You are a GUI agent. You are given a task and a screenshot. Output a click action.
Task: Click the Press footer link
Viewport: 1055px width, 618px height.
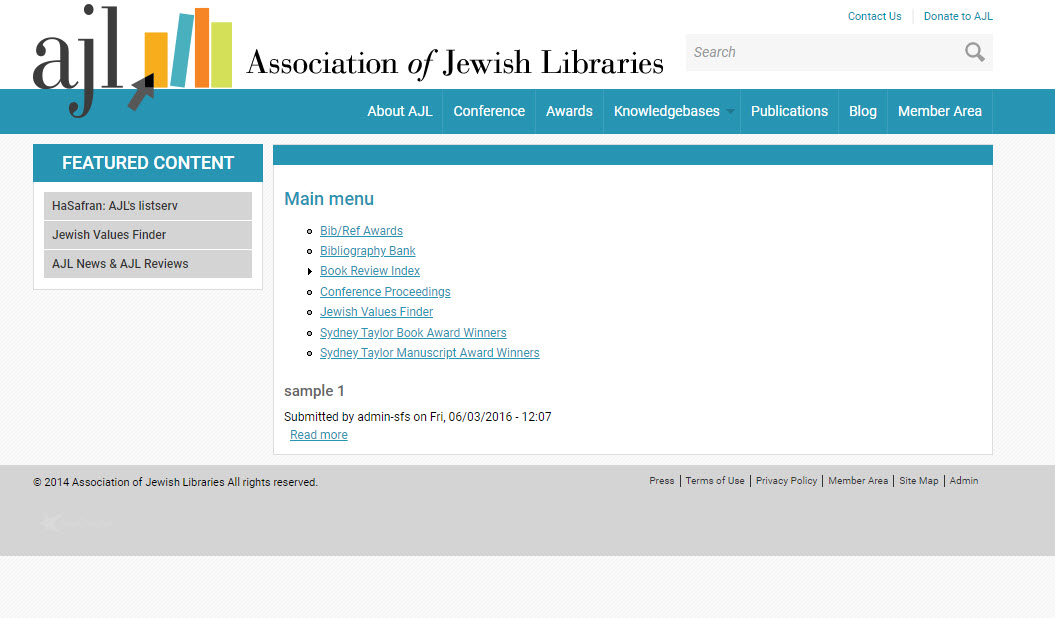(661, 481)
